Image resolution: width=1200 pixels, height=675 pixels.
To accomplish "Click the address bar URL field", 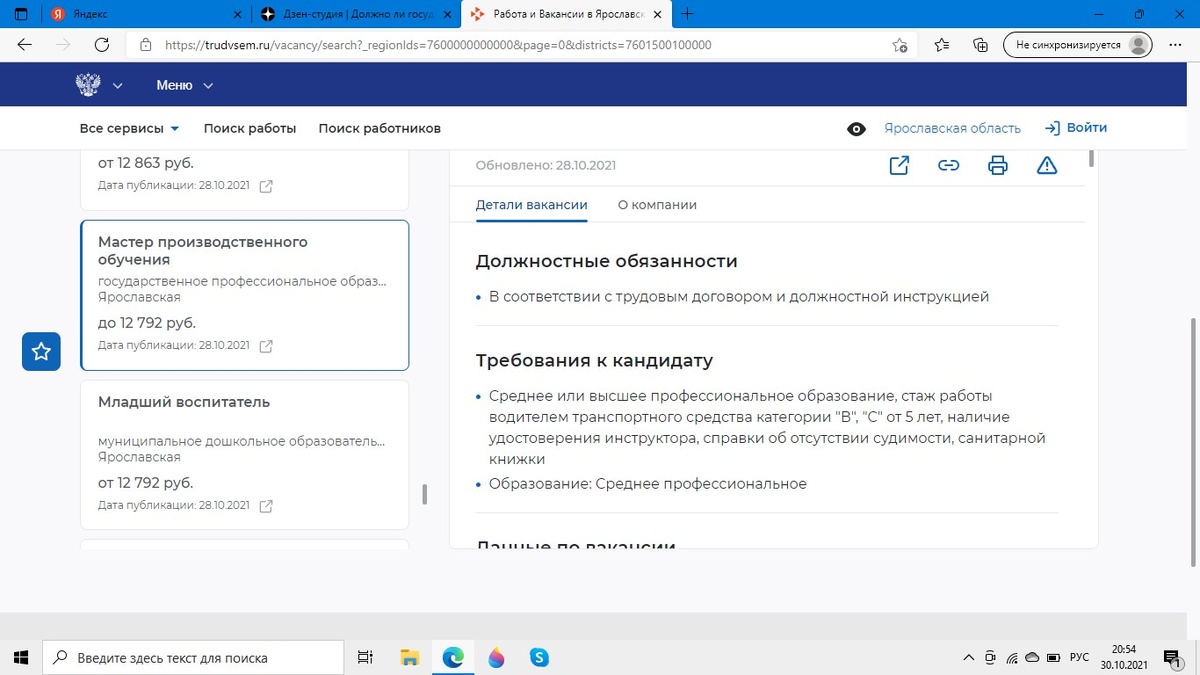I will coord(520,45).
